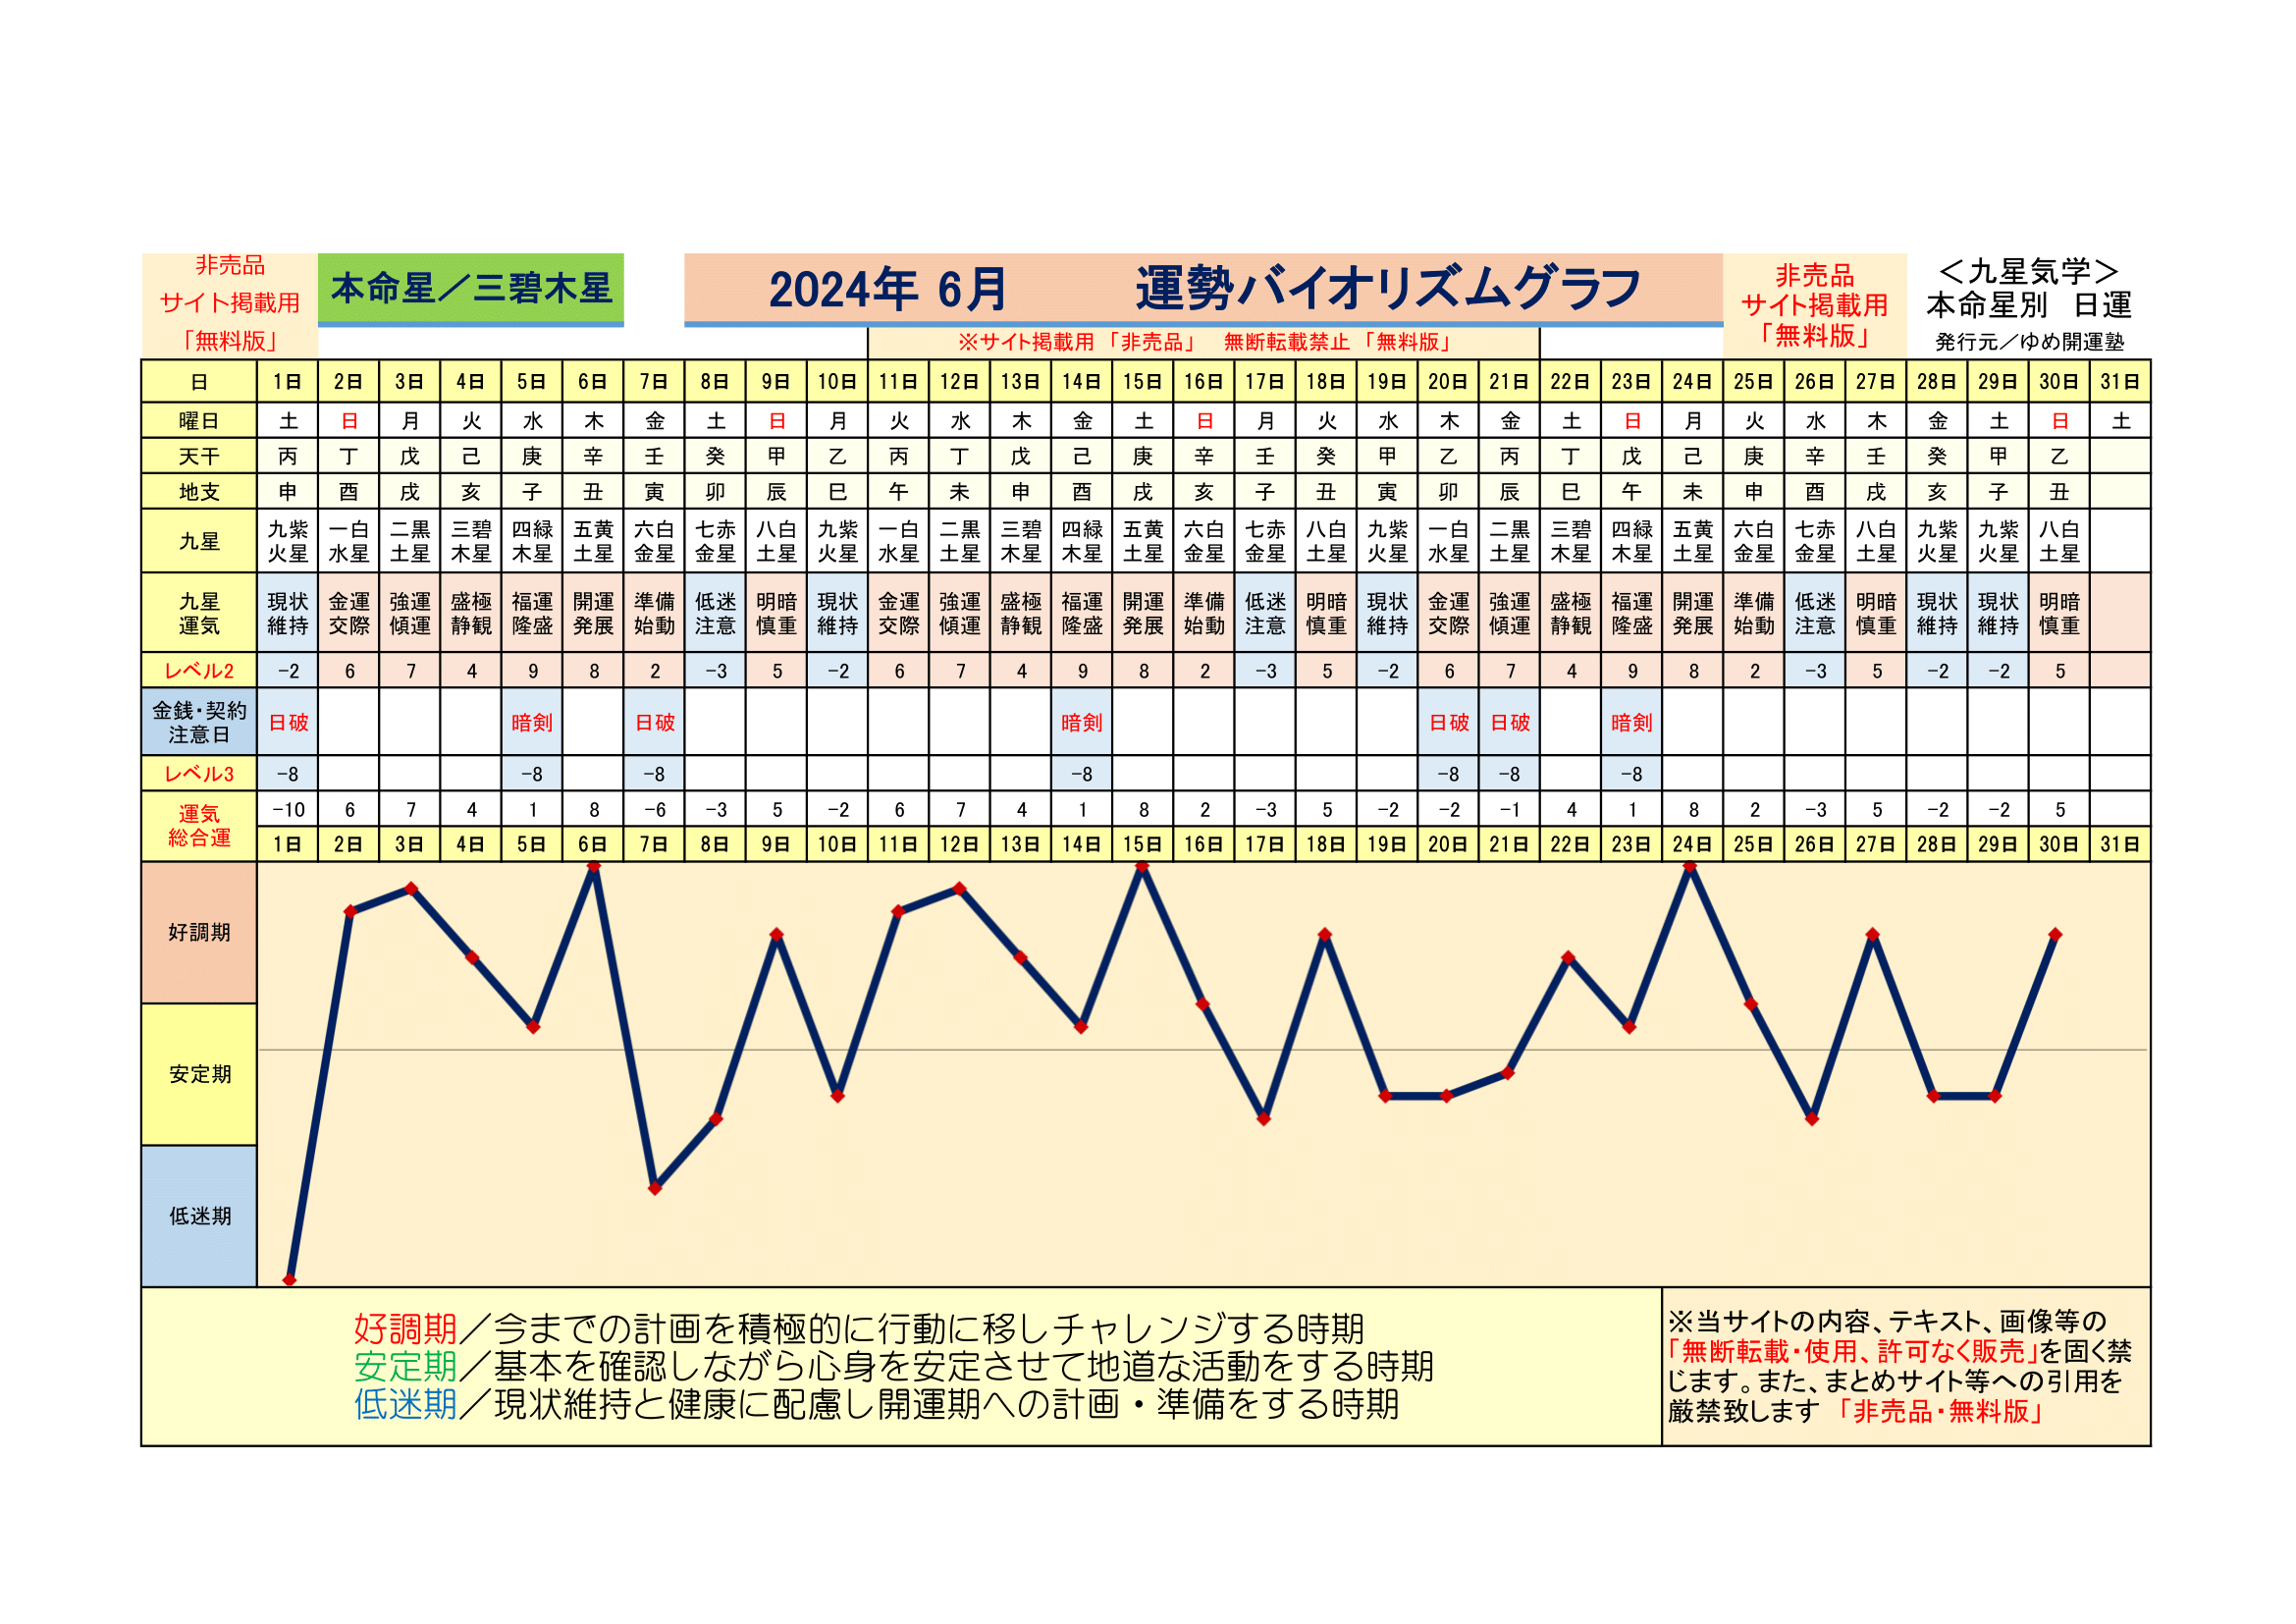Click the レベル3 row label
Screen dimensions: 2296x1624
[199, 774]
